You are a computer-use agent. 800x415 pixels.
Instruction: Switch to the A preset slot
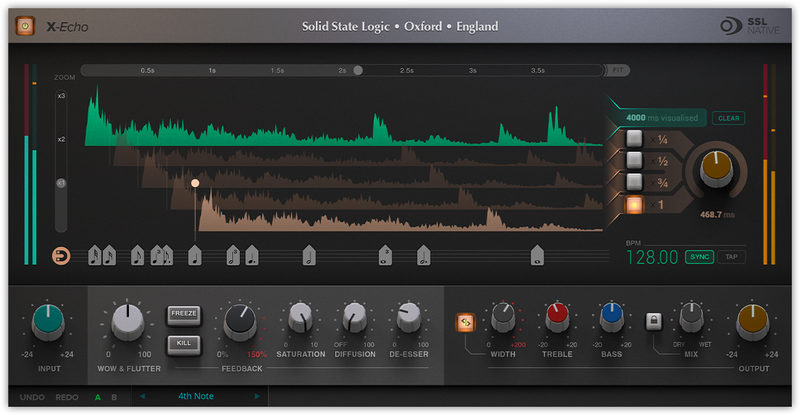pyautogui.click(x=97, y=397)
